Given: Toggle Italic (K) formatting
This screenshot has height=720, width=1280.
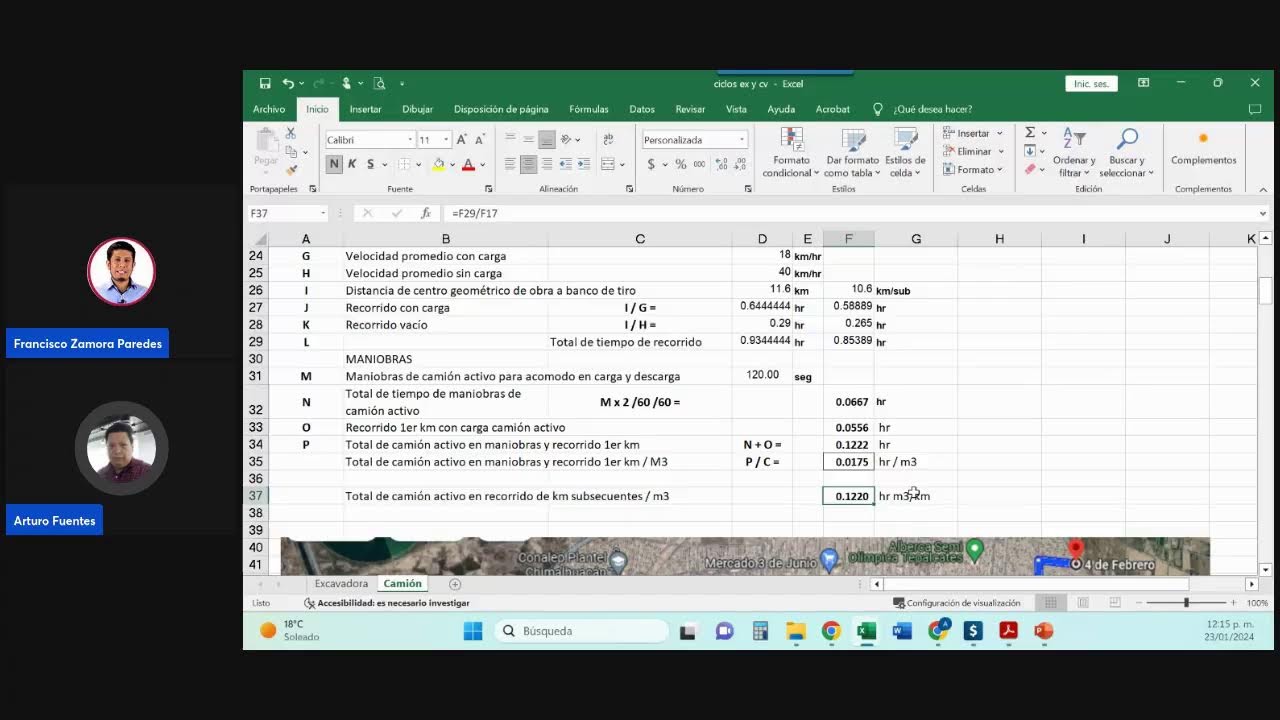Looking at the screenshot, I should click(352, 164).
